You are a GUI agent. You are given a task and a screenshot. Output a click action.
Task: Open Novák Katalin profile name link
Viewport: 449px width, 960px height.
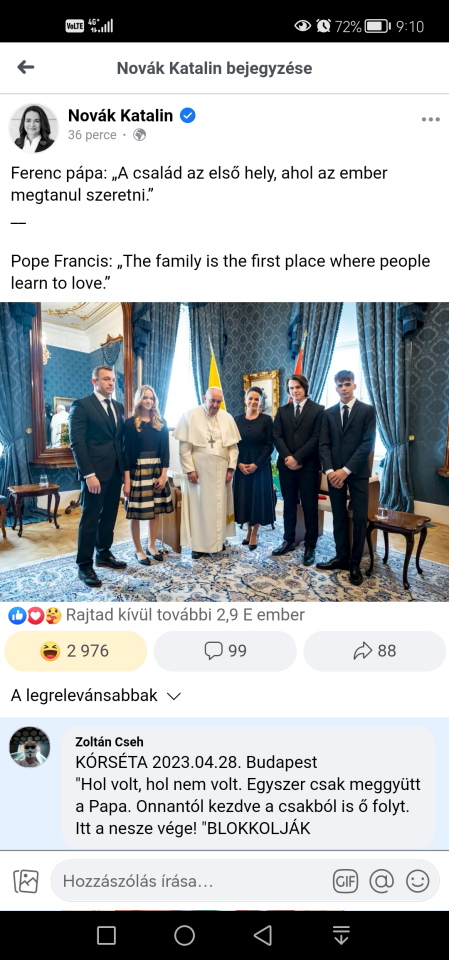point(121,115)
